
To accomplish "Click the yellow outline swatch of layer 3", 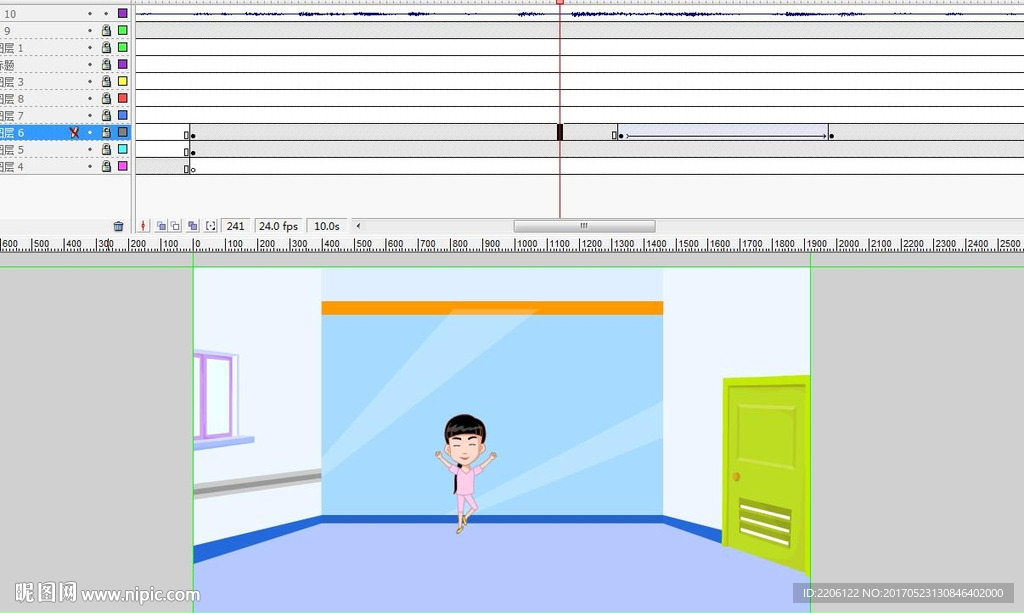I will tap(123, 81).
